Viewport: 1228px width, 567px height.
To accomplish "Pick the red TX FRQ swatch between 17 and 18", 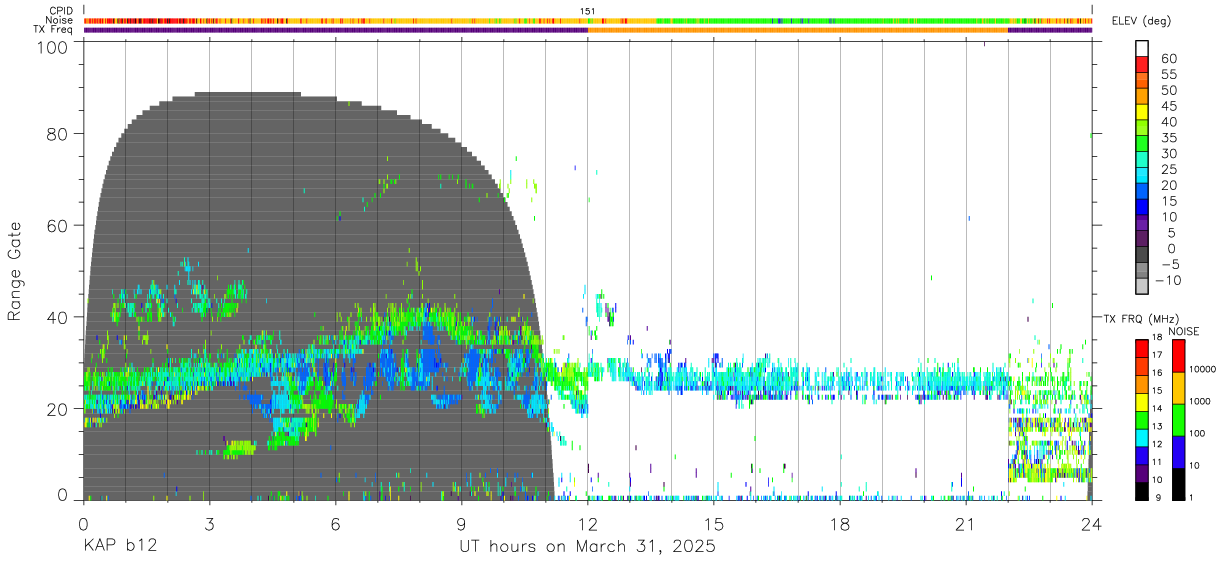I will point(1141,348).
